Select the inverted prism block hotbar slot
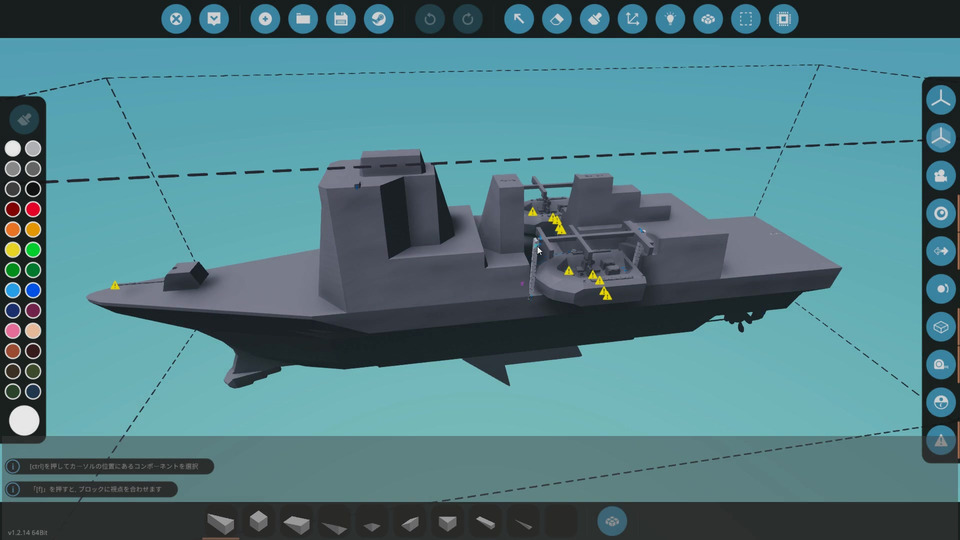960x540 pixels. pos(448,522)
